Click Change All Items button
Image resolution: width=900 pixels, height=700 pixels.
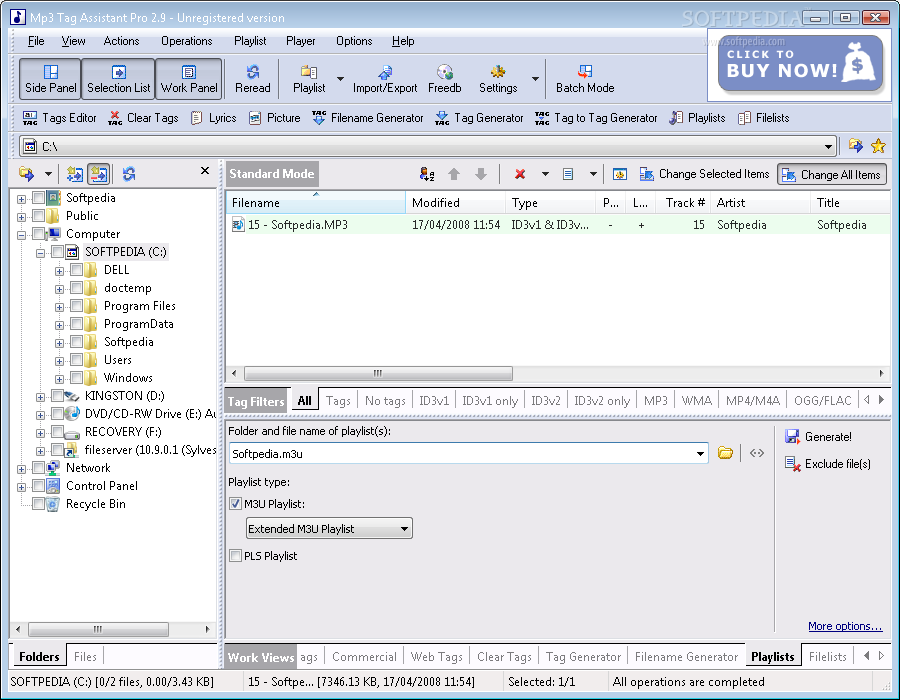pos(832,174)
